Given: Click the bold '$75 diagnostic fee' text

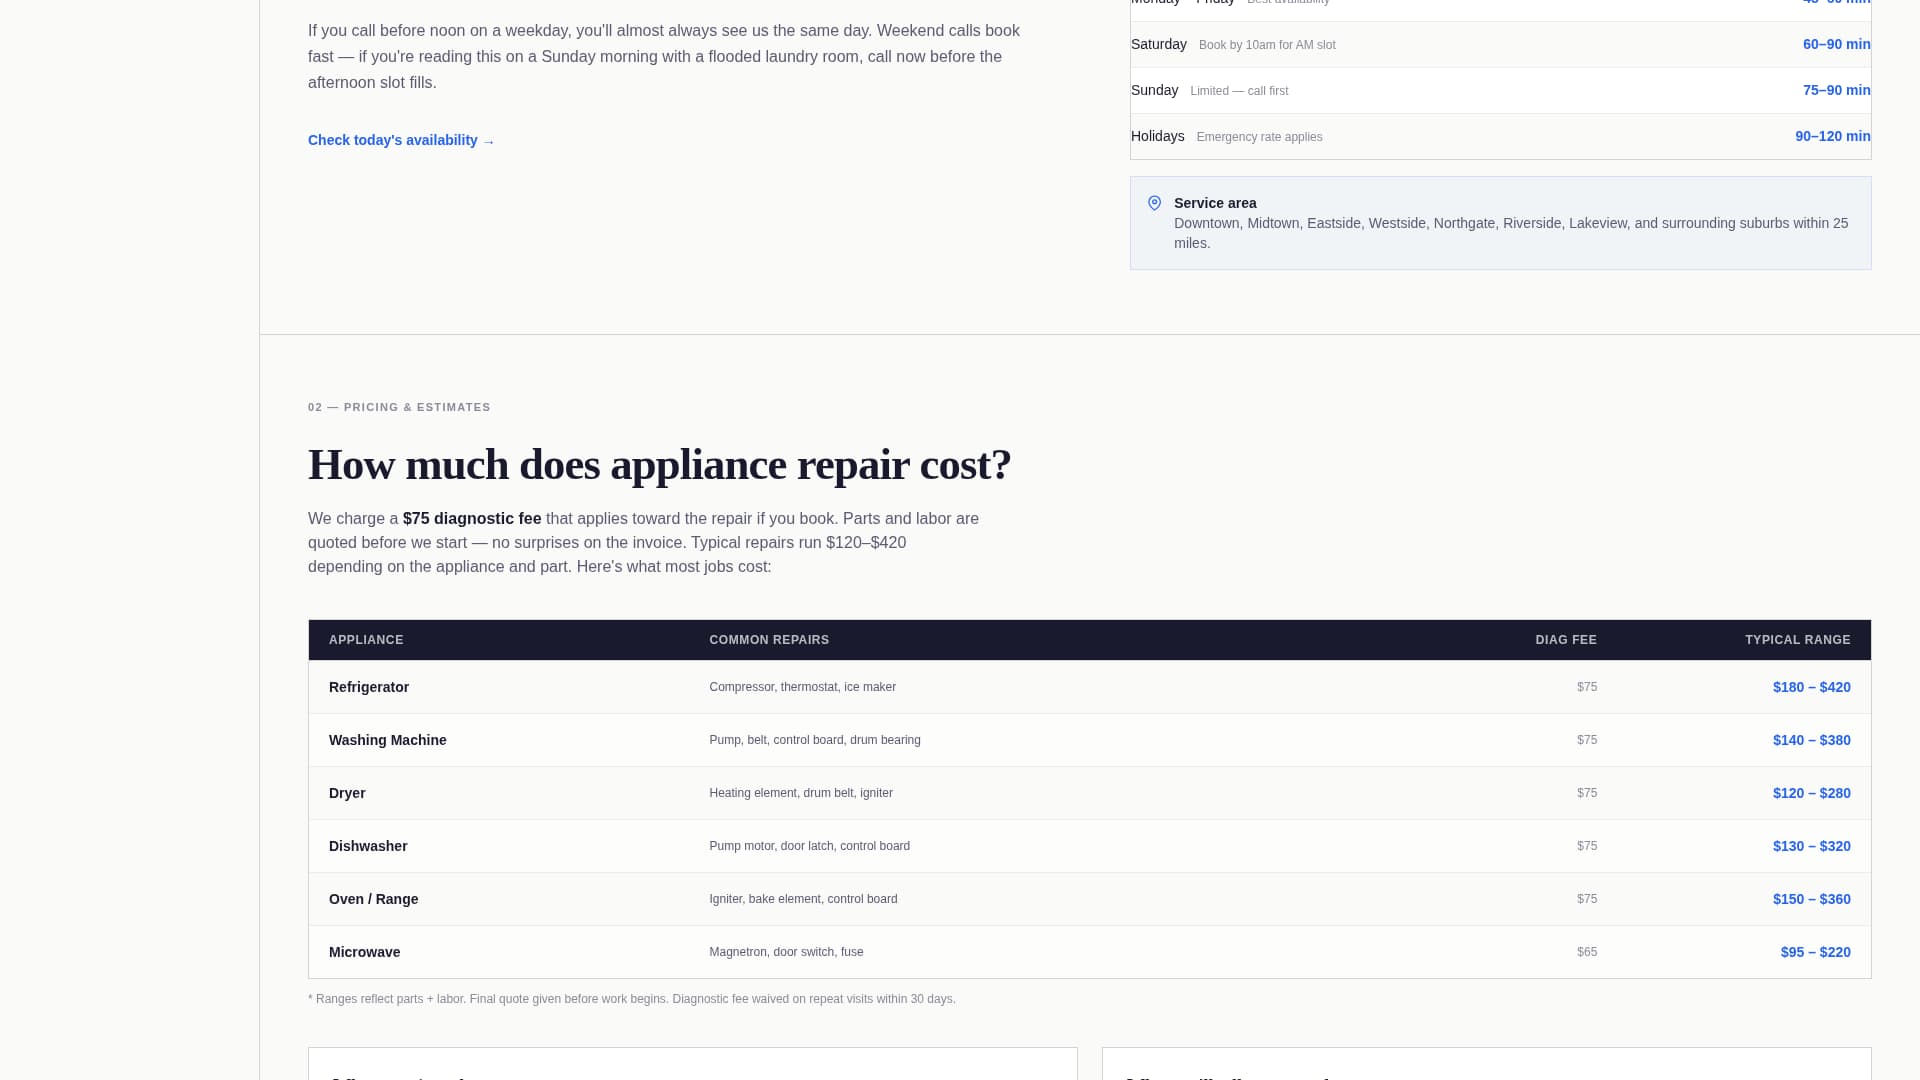Looking at the screenshot, I should [x=472, y=518].
